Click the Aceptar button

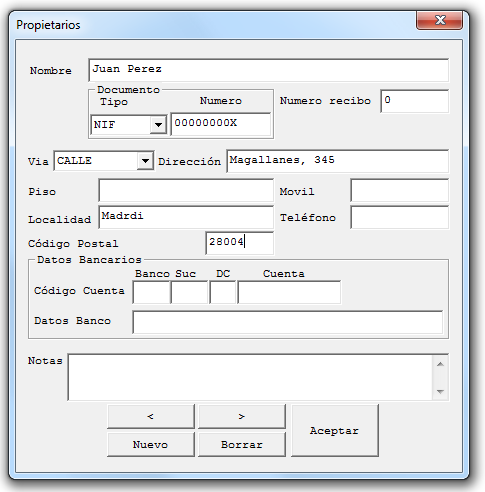pos(335,430)
